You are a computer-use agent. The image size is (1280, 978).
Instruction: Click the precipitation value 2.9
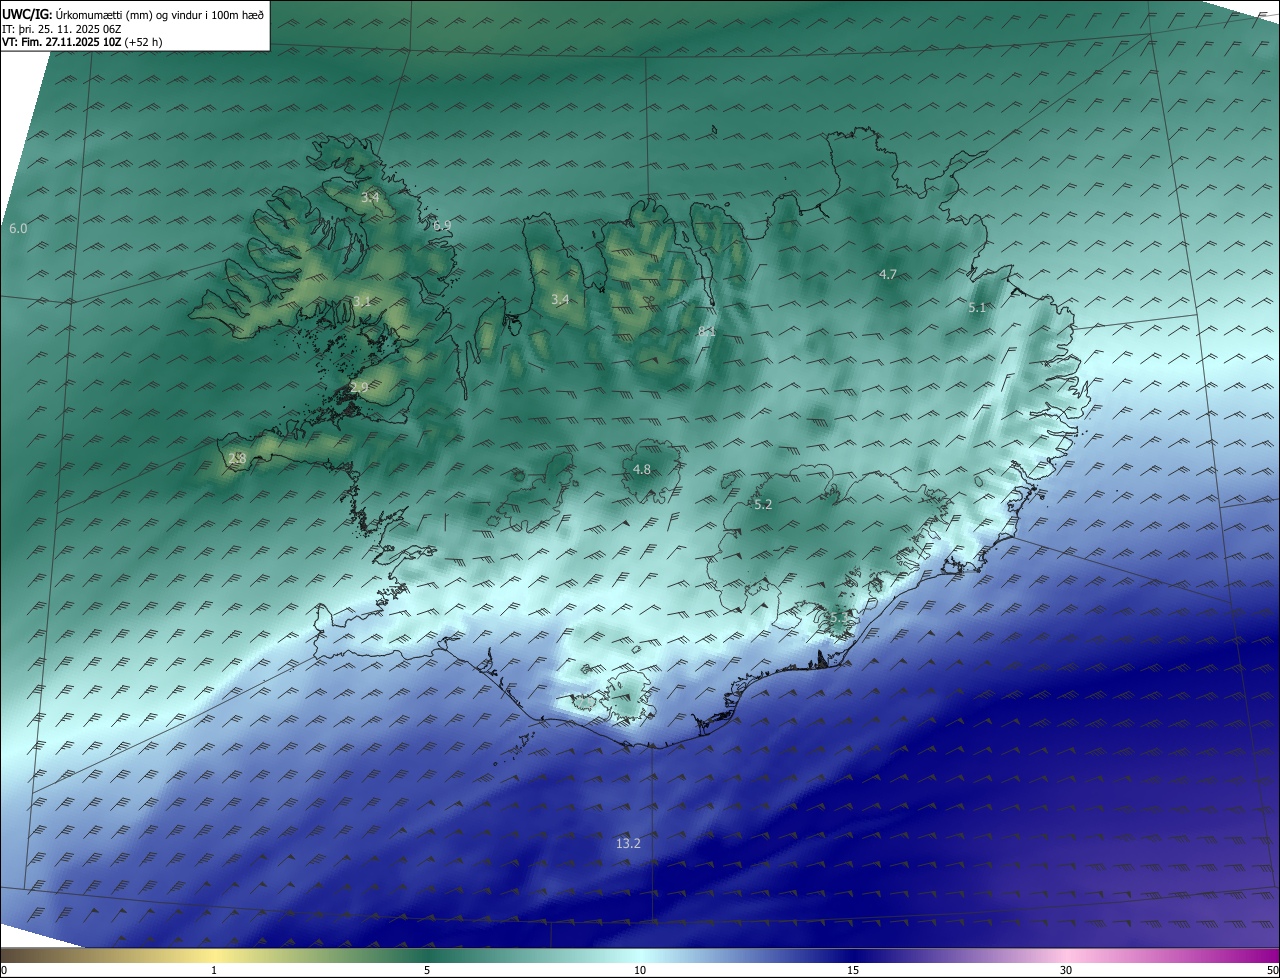(359, 387)
